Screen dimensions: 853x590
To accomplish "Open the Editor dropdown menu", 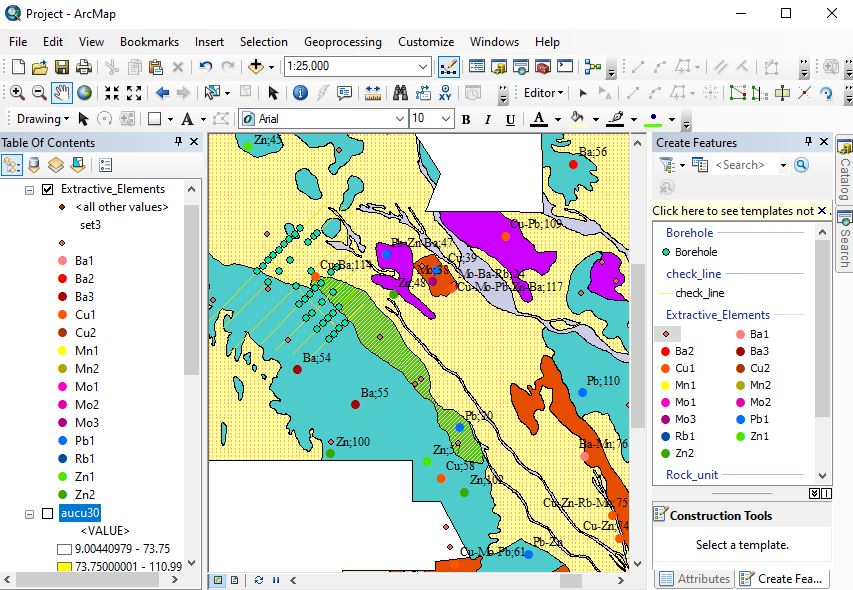I will click(543, 93).
